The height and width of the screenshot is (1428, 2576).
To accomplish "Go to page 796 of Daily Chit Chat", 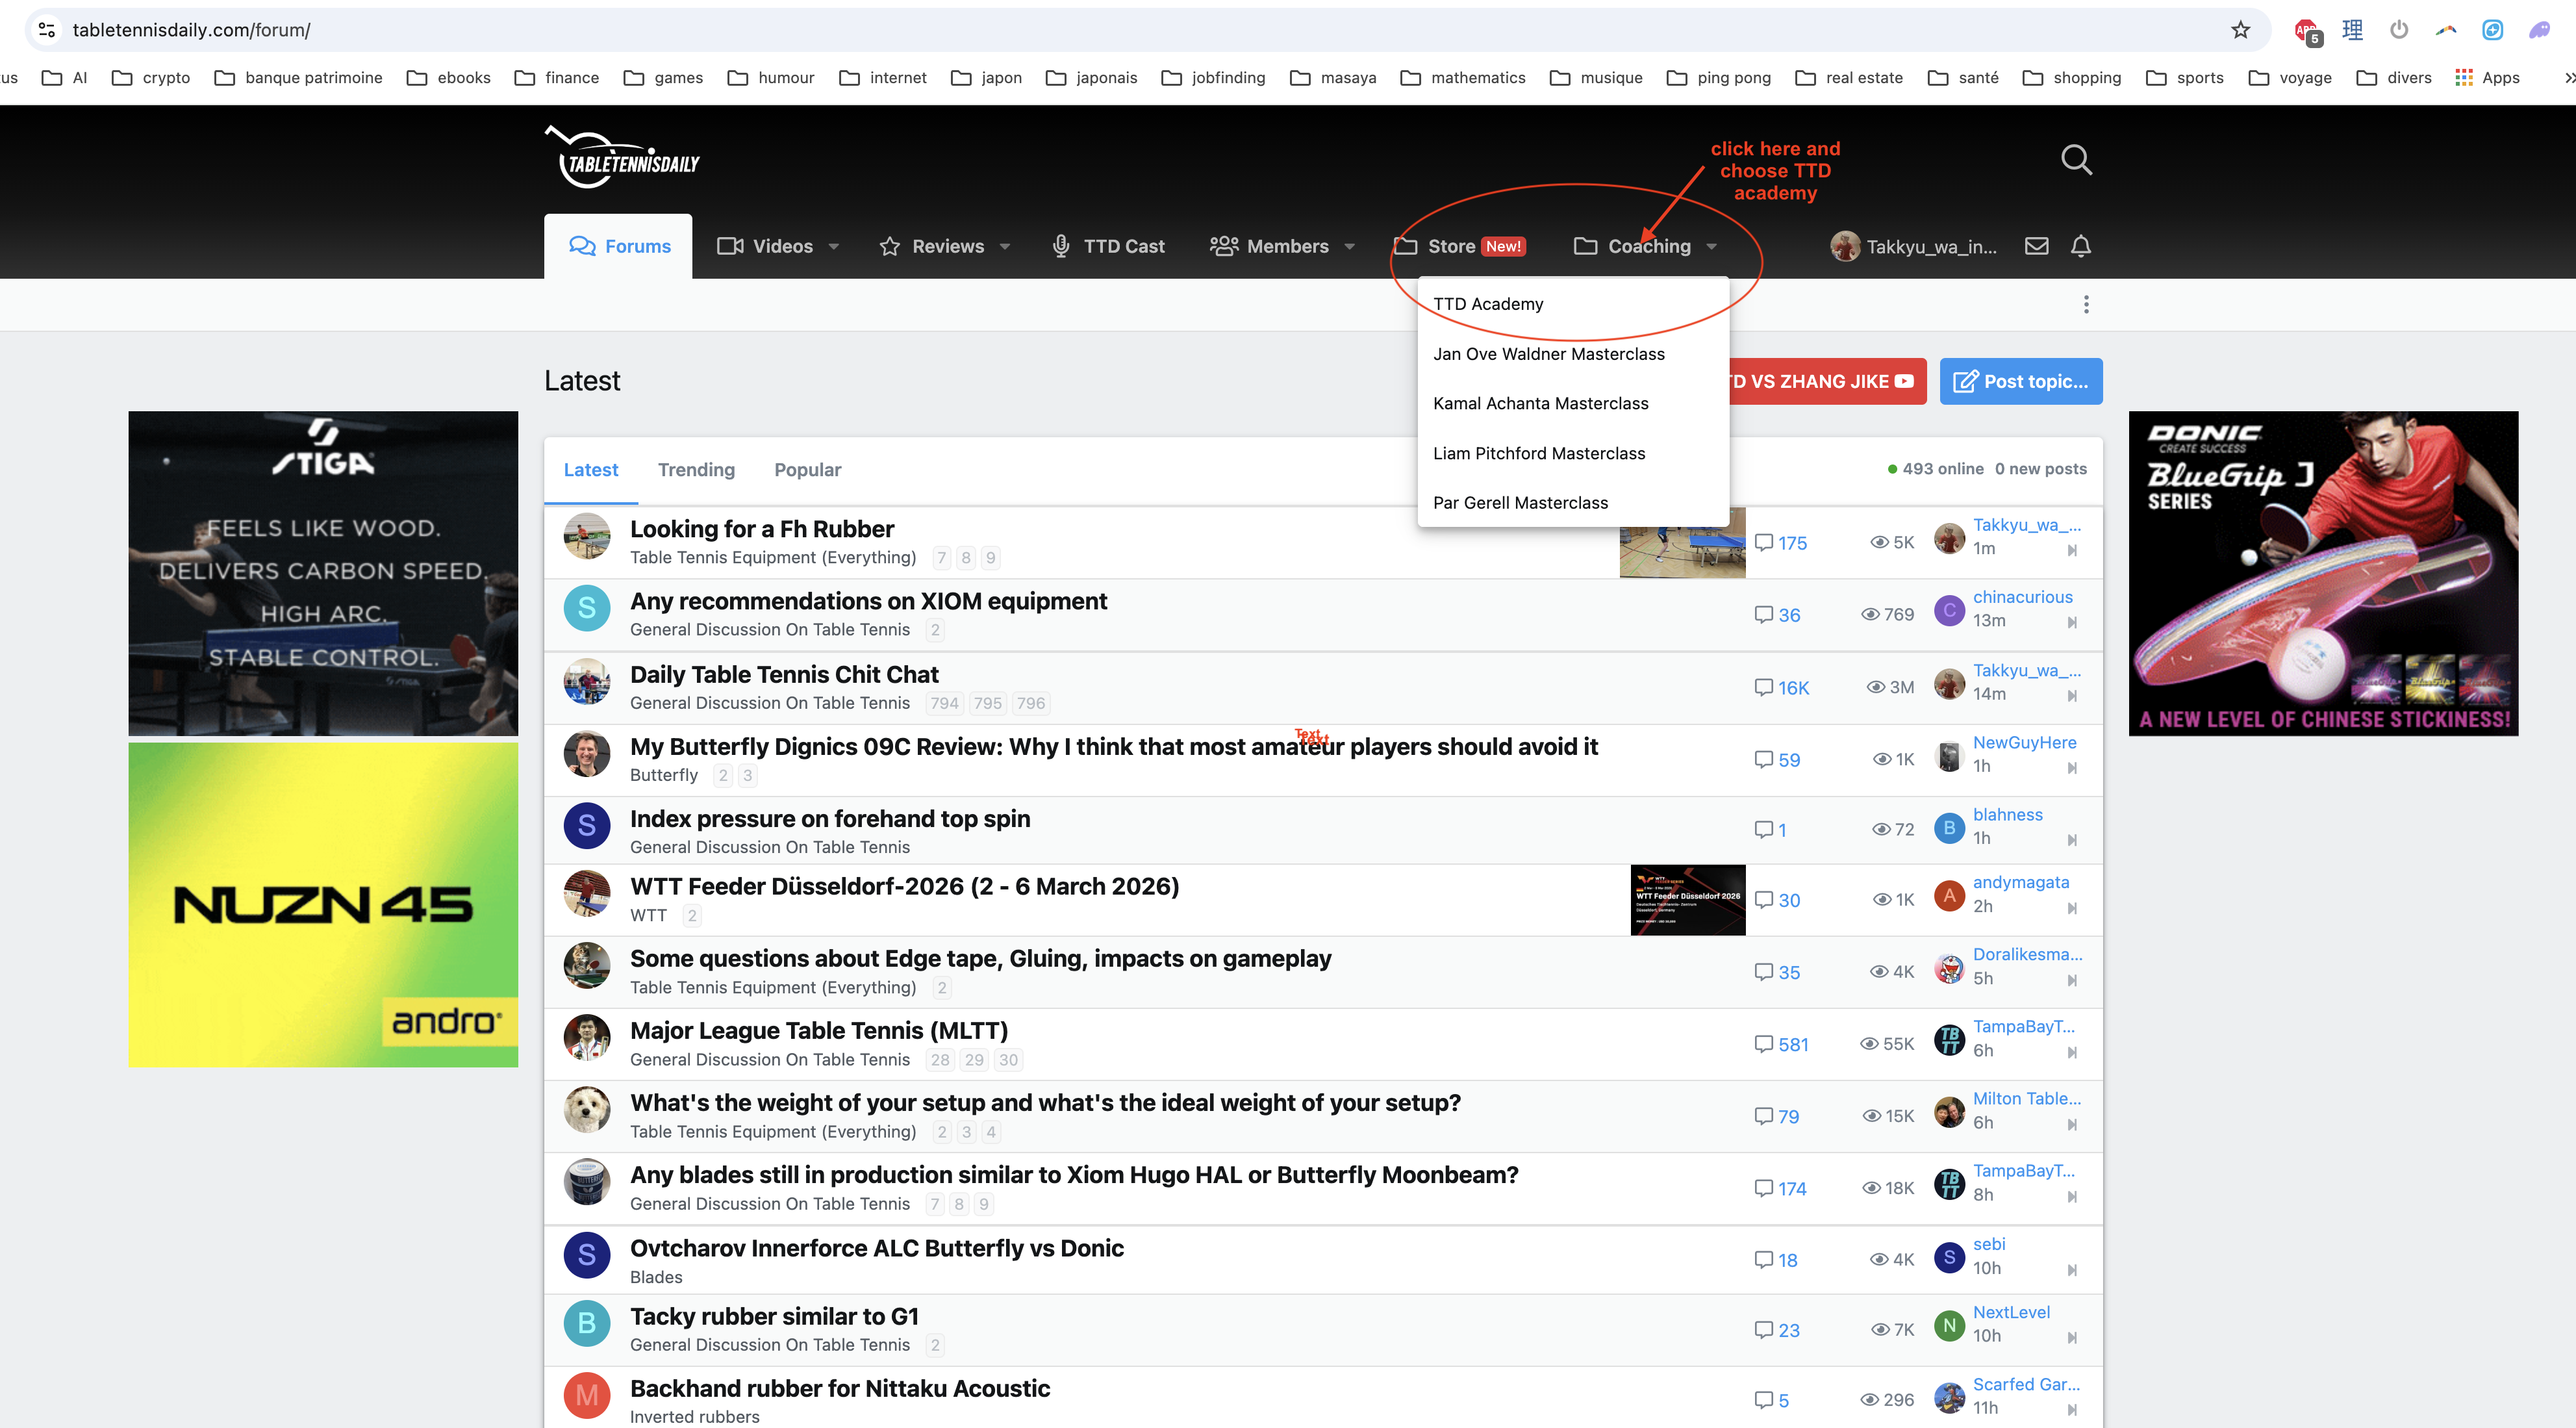I will (x=1031, y=703).
